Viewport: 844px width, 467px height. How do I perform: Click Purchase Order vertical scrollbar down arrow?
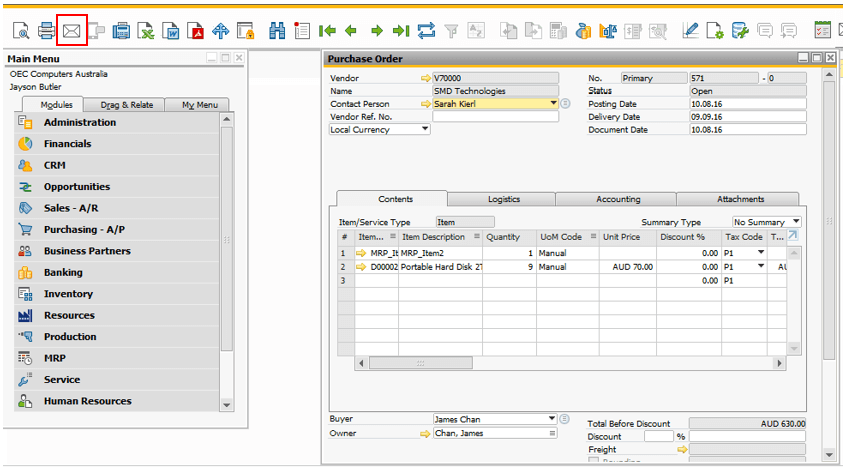coord(829,455)
